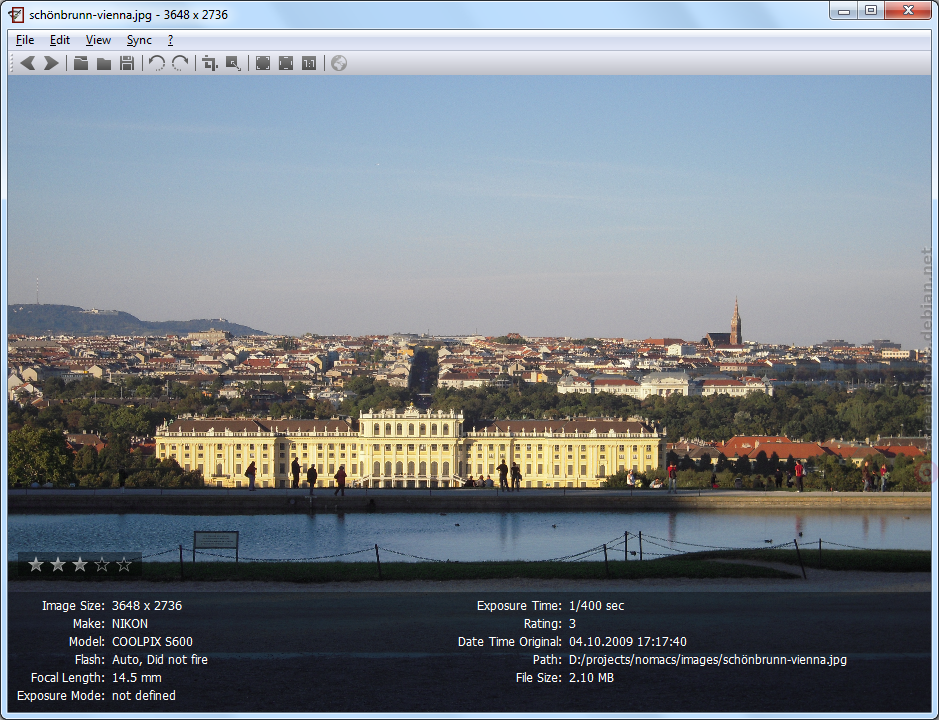Open the resize image tool

pyautogui.click(x=233, y=63)
